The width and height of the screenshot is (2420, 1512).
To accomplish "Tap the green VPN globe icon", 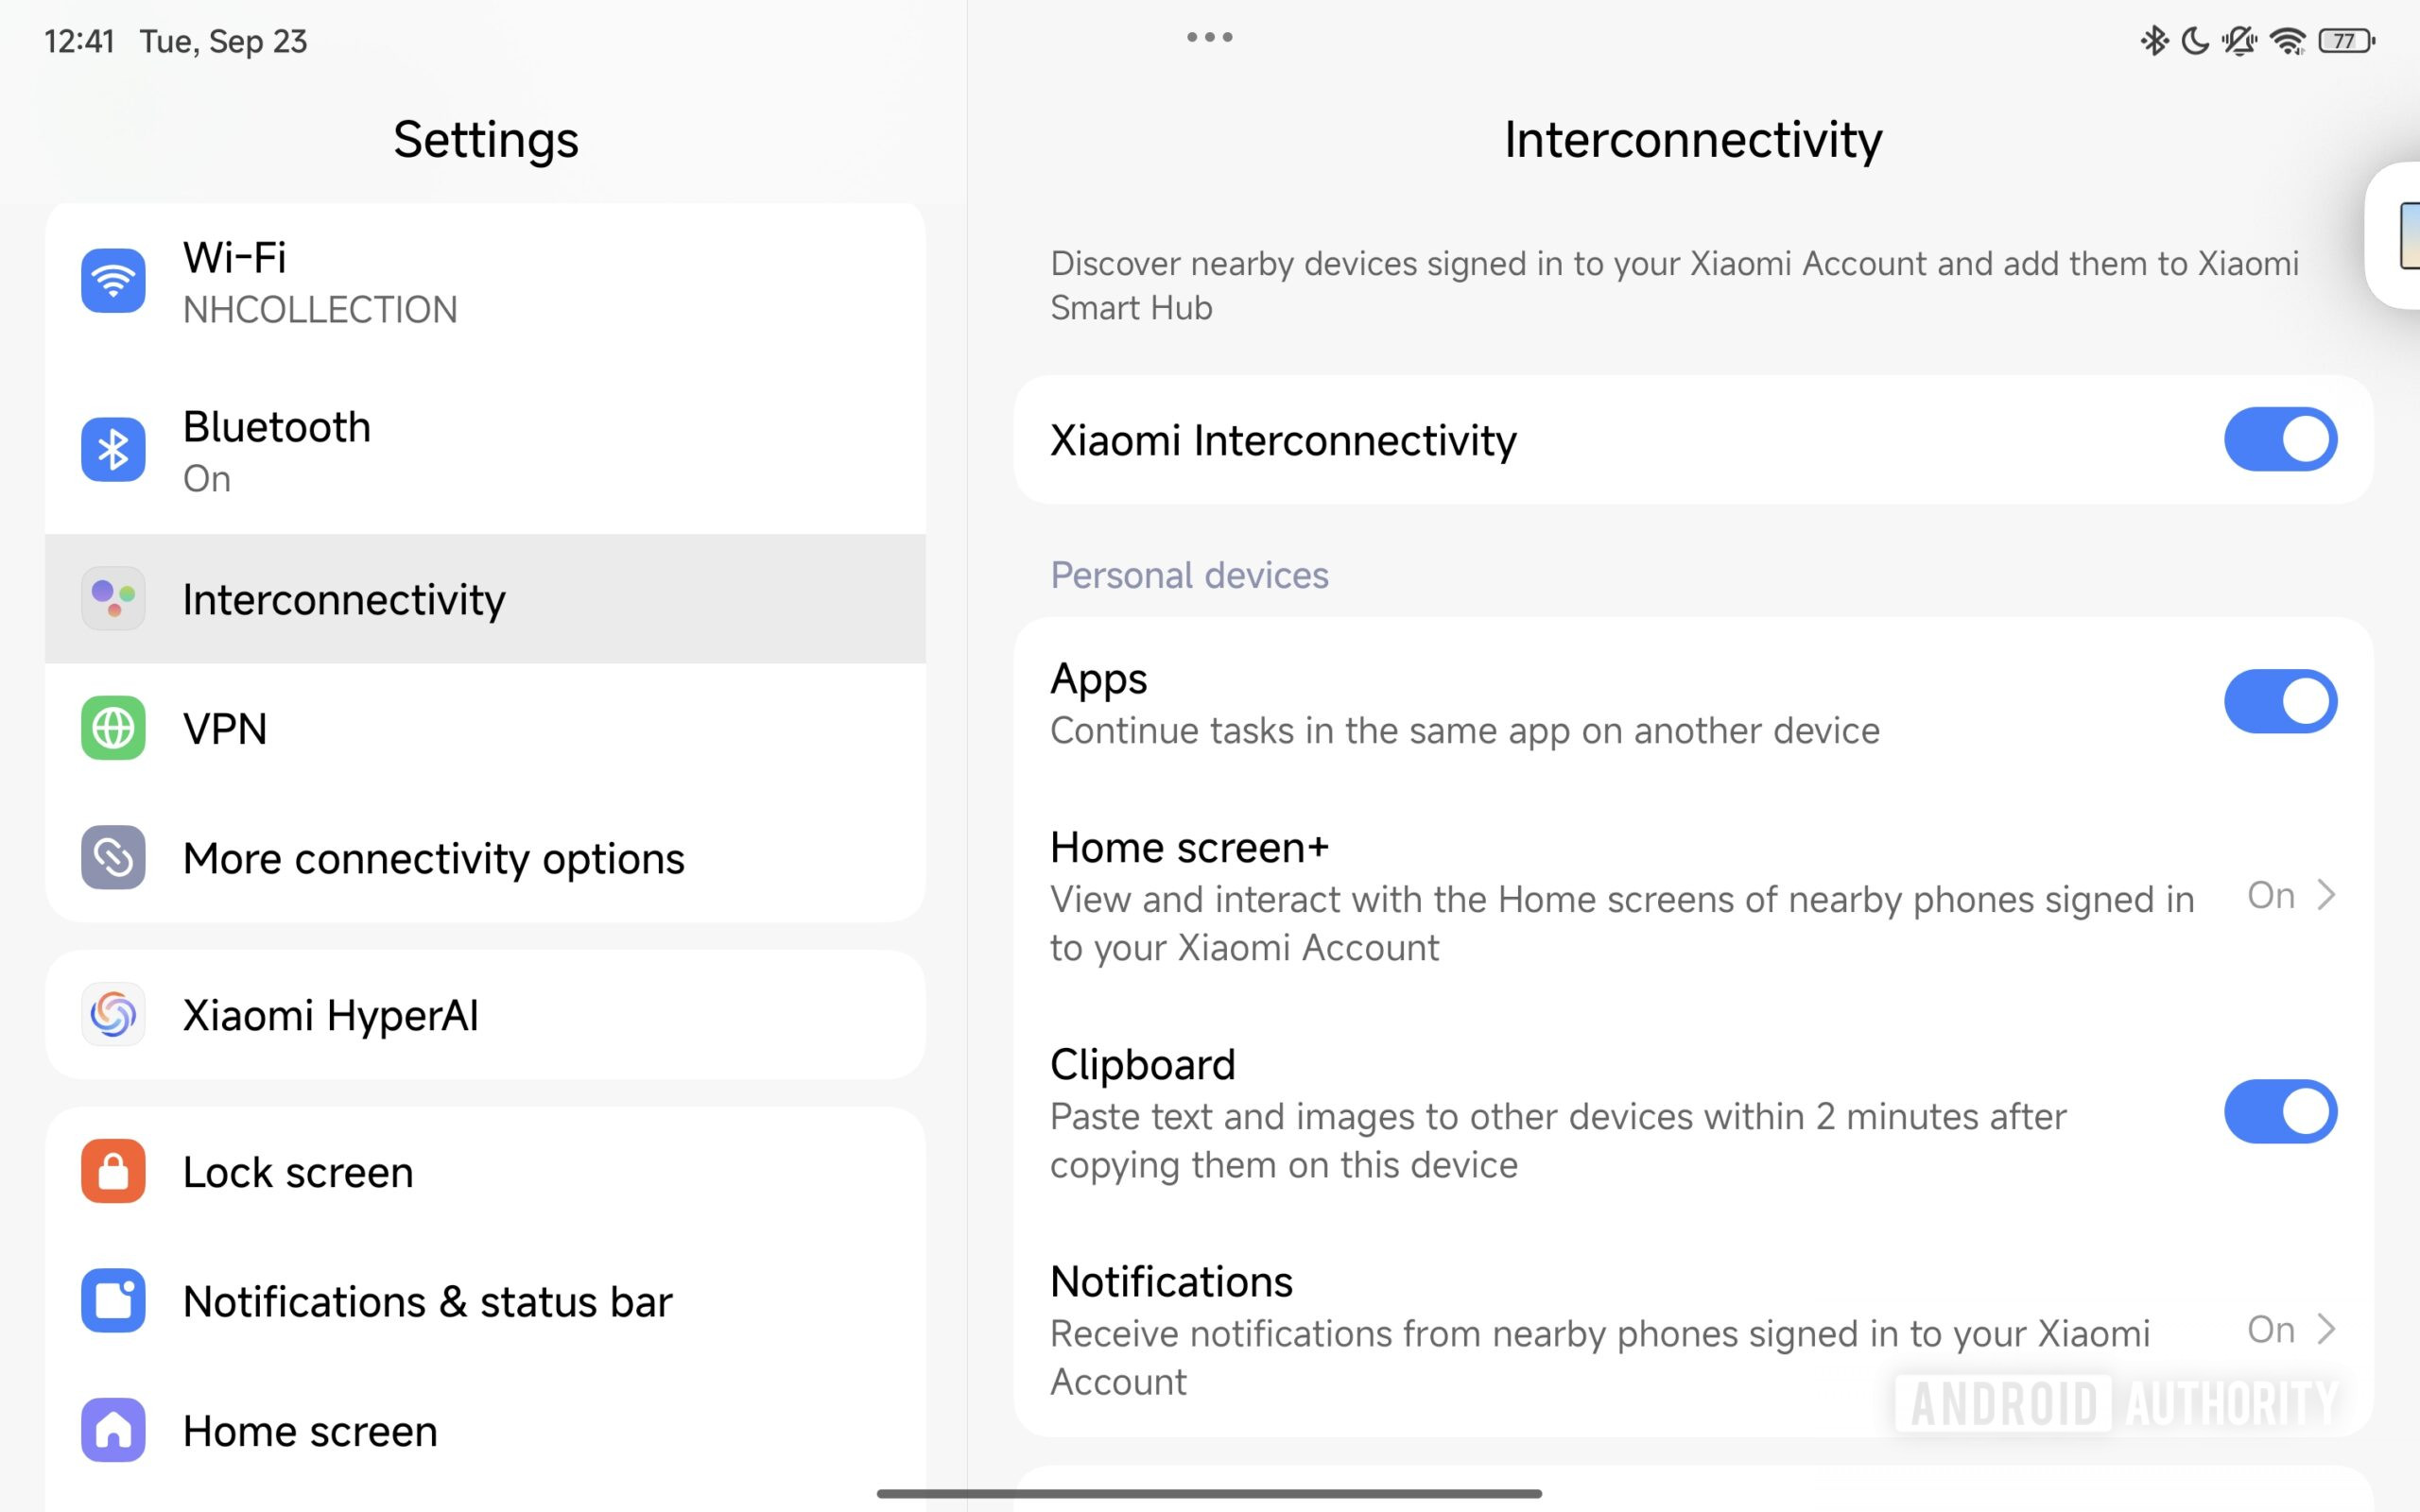I will [113, 728].
